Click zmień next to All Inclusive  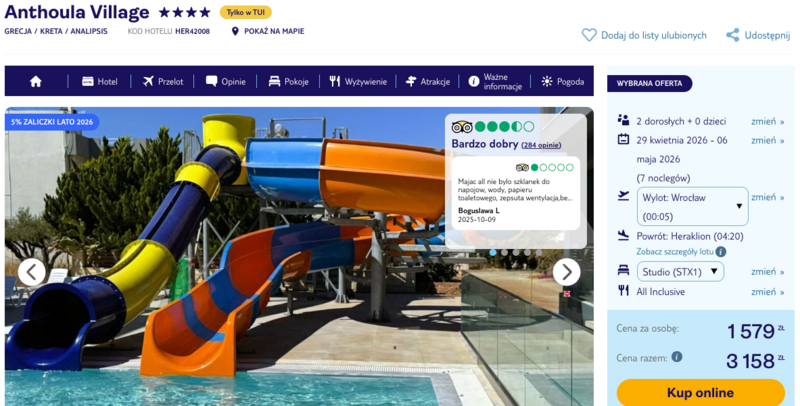767,291
